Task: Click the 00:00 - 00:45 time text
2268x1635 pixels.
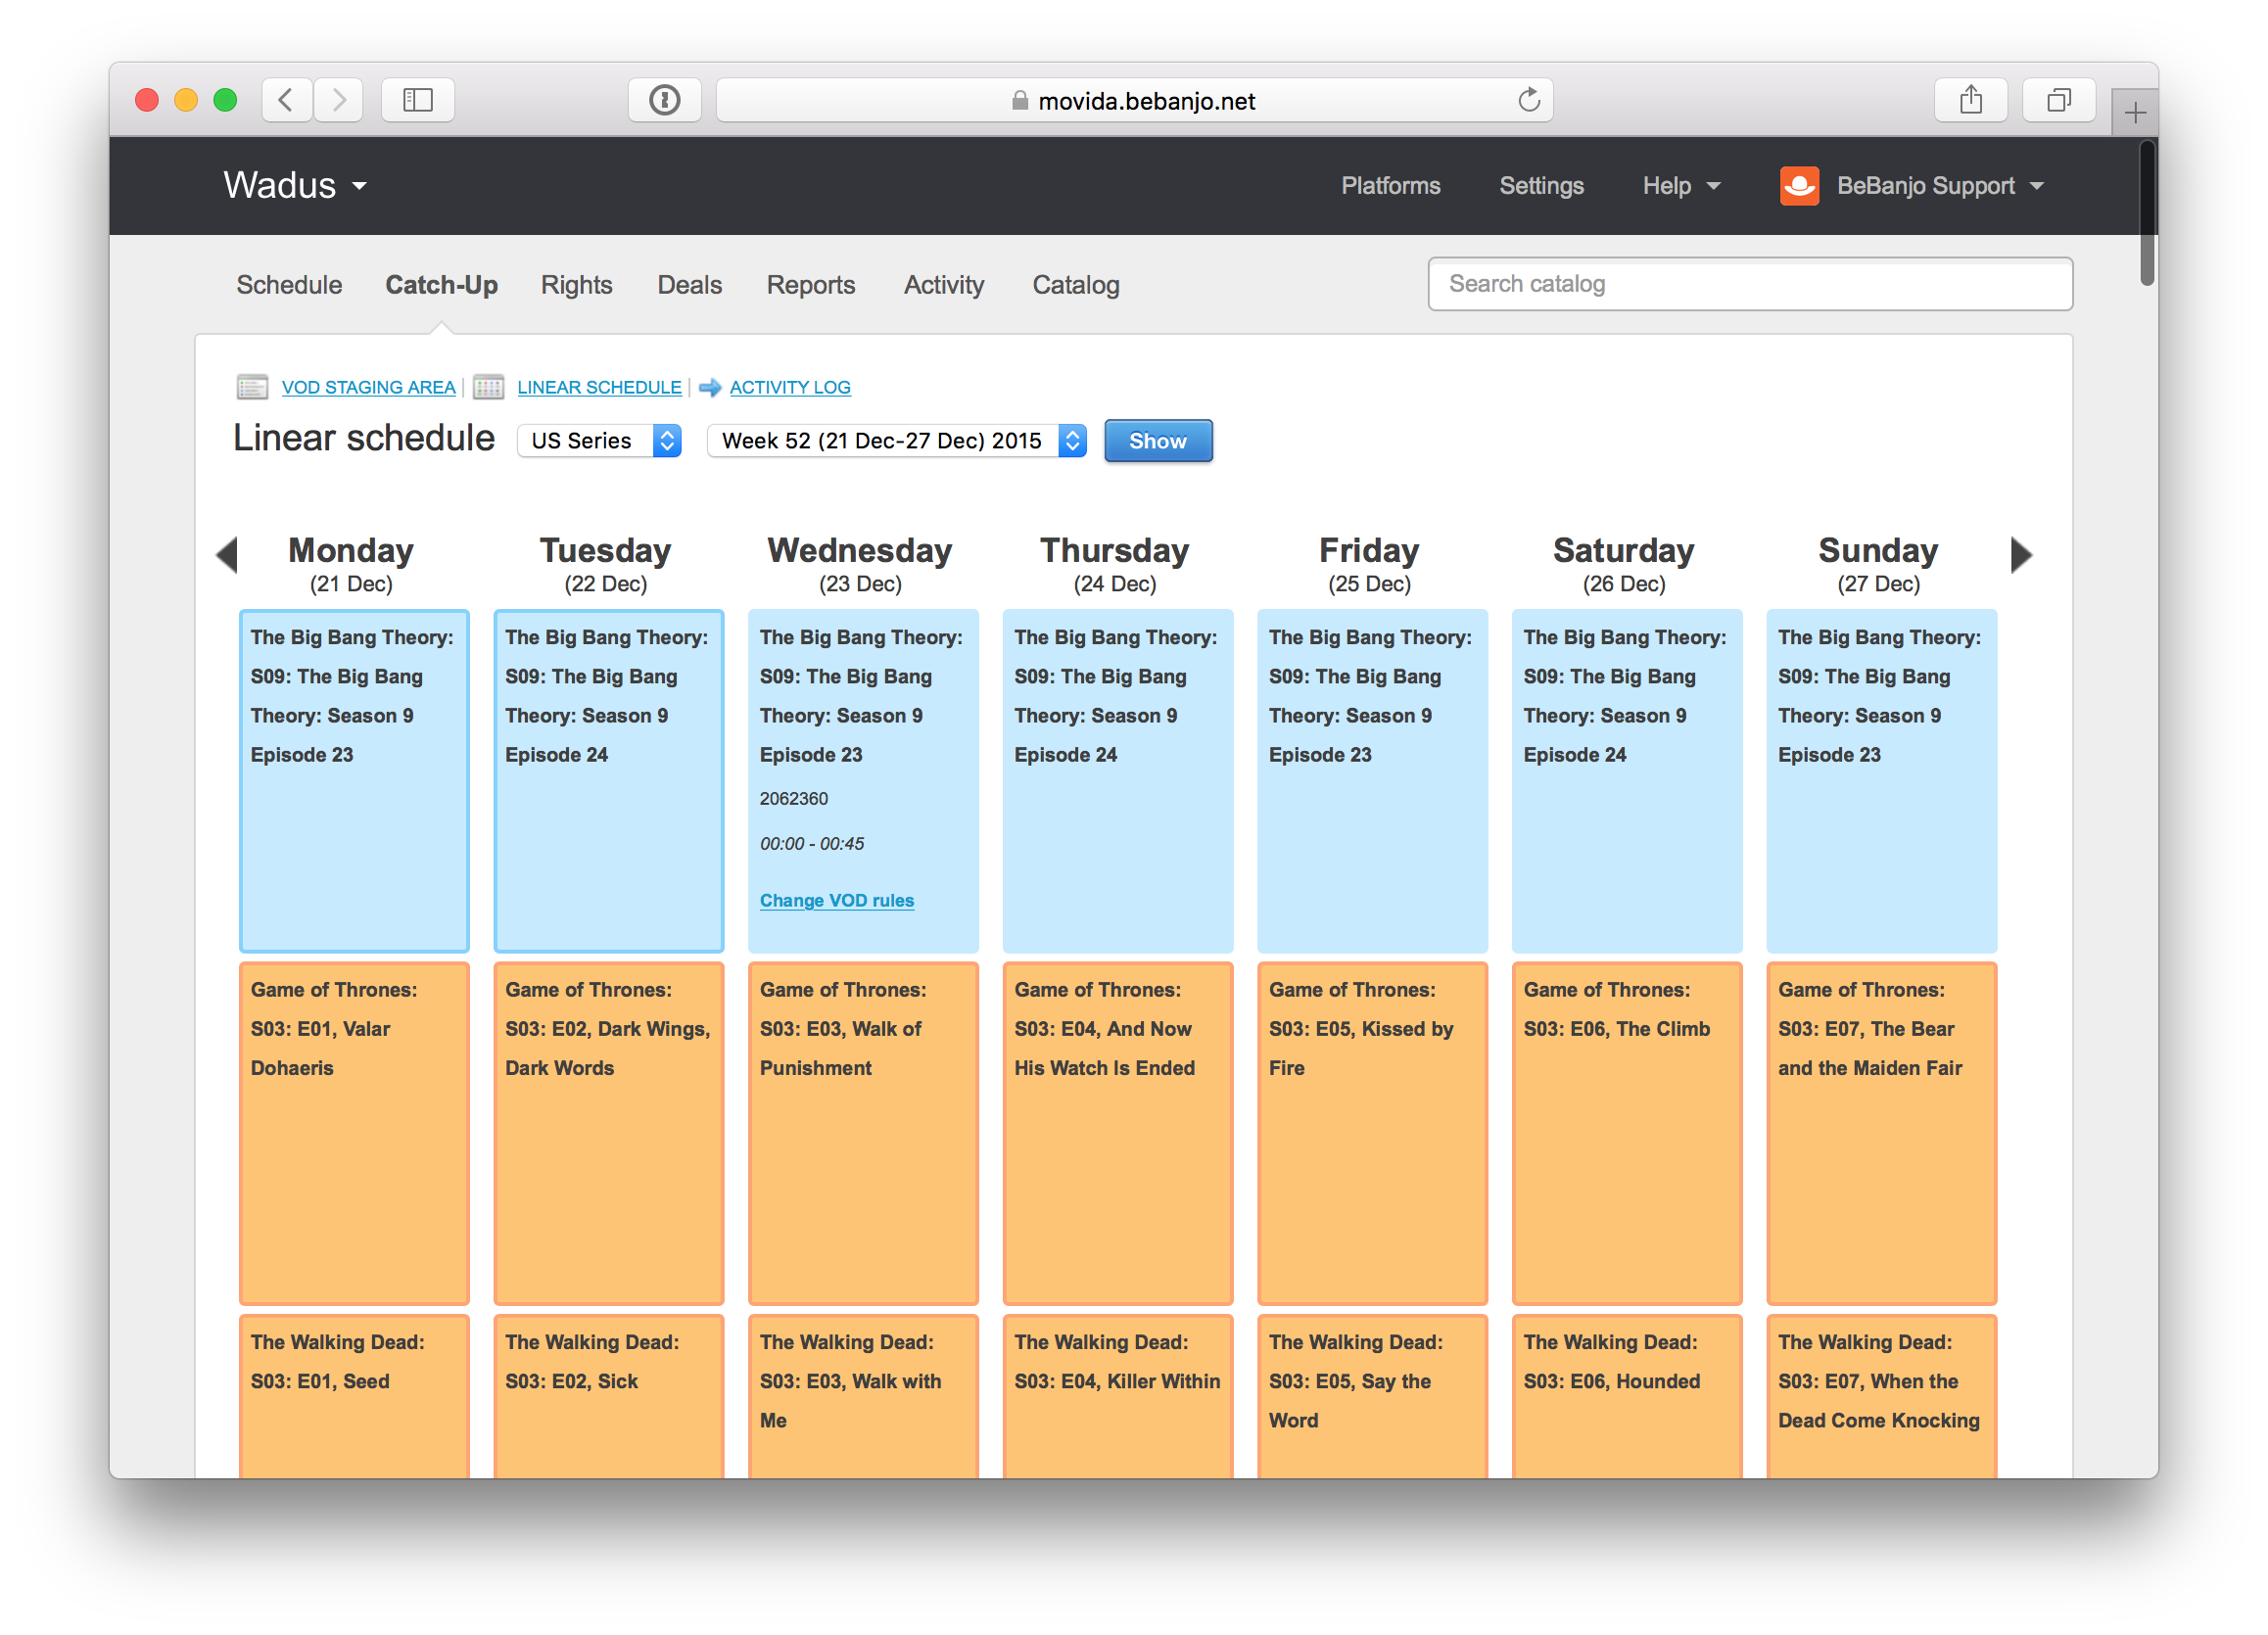Action: click(x=812, y=844)
